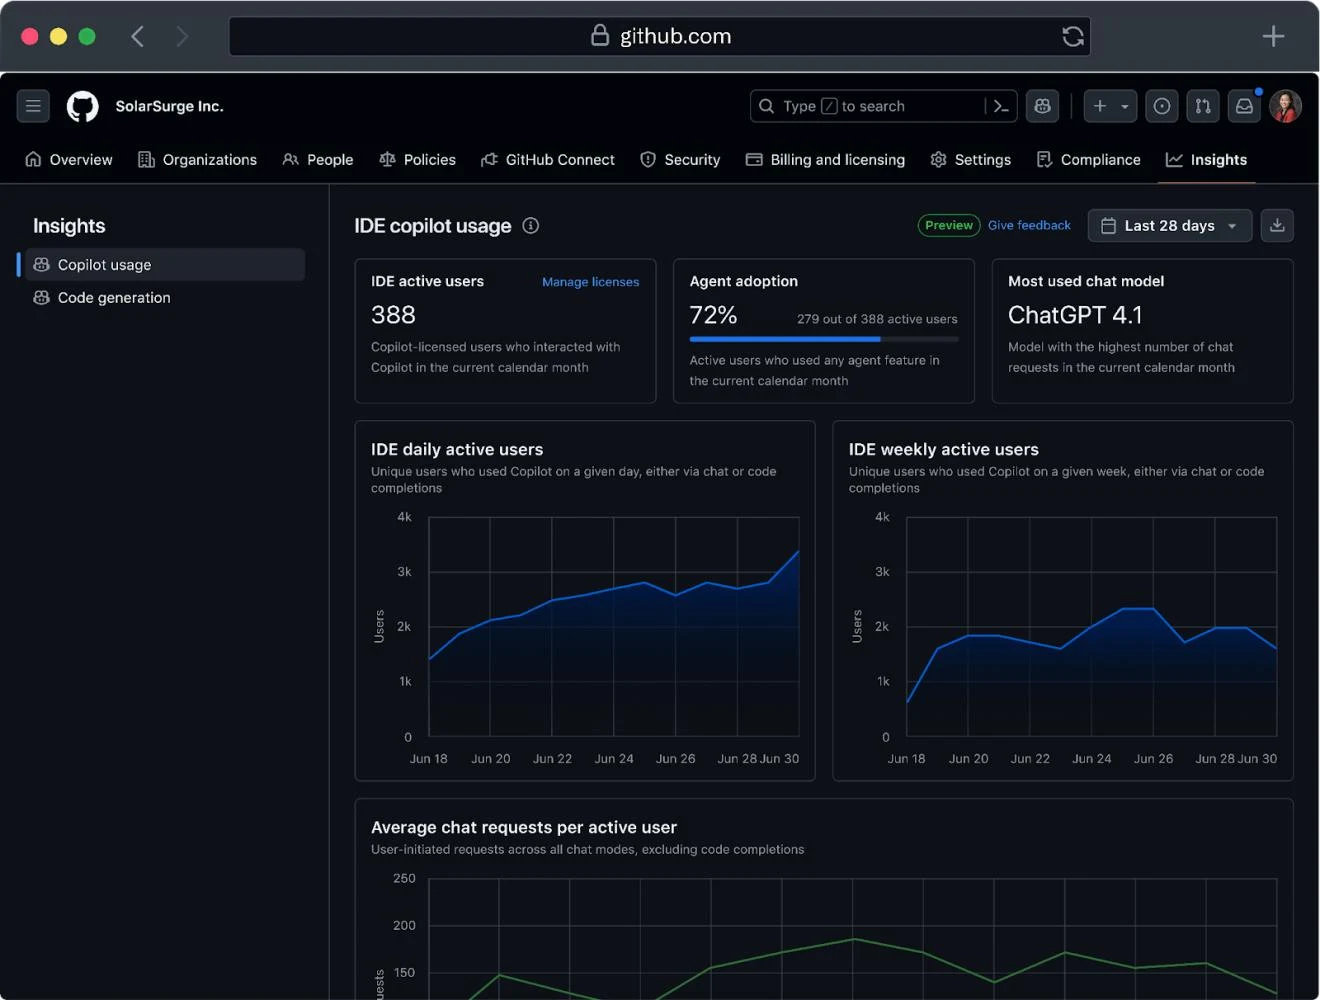Image resolution: width=1320 pixels, height=1000 pixels.
Task: Click the github.com address bar
Action: tap(660, 36)
